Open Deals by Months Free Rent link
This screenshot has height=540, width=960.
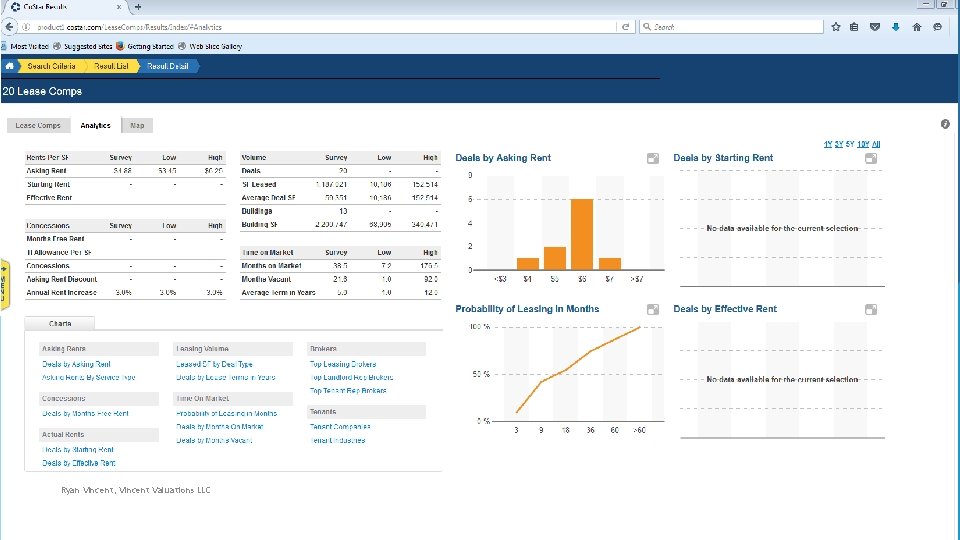[85, 414]
